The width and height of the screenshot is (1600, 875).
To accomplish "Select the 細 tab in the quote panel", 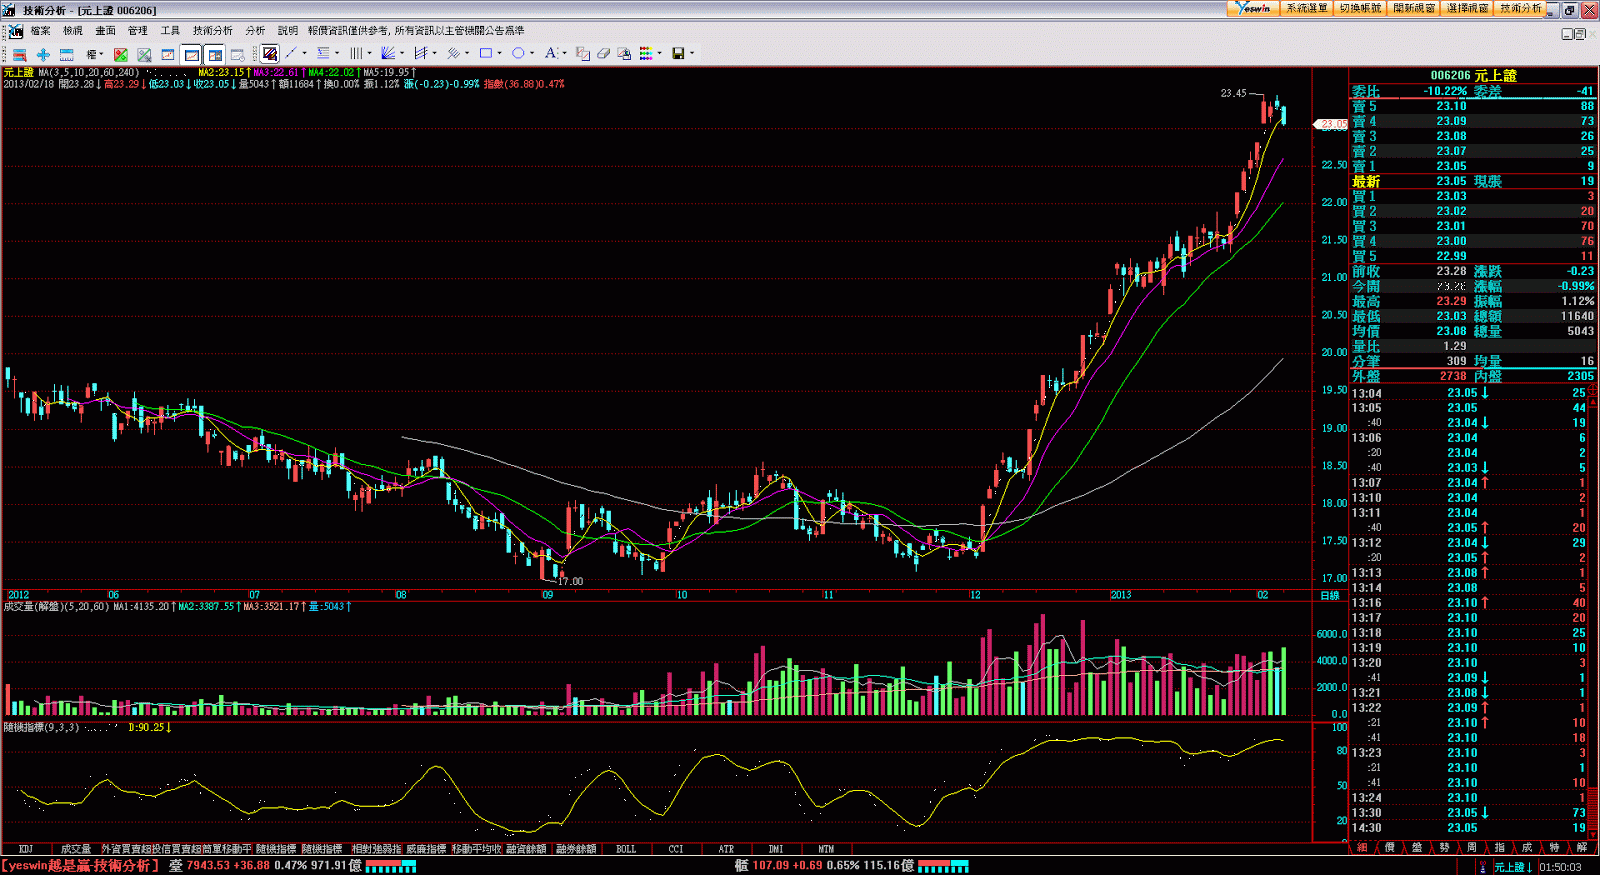I will coord(1362,848).
